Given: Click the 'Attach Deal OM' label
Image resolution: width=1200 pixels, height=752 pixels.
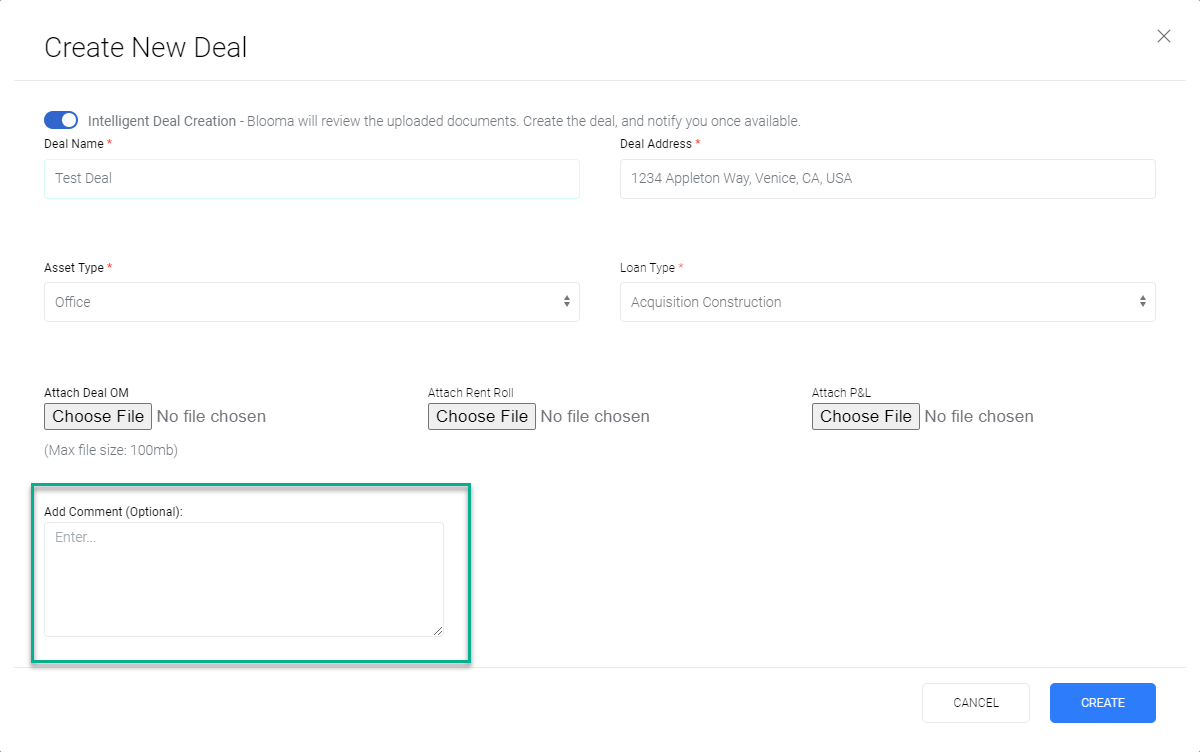Looking at the screenshot, I should pos(86,393).
